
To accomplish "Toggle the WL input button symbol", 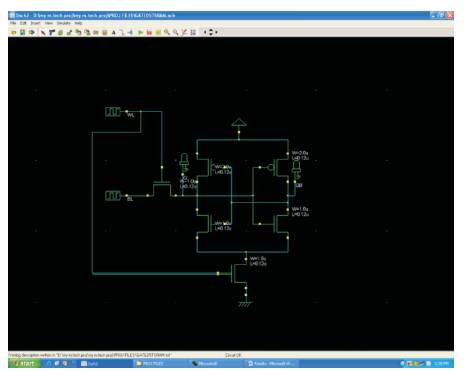I will click(x=113, y=112).
